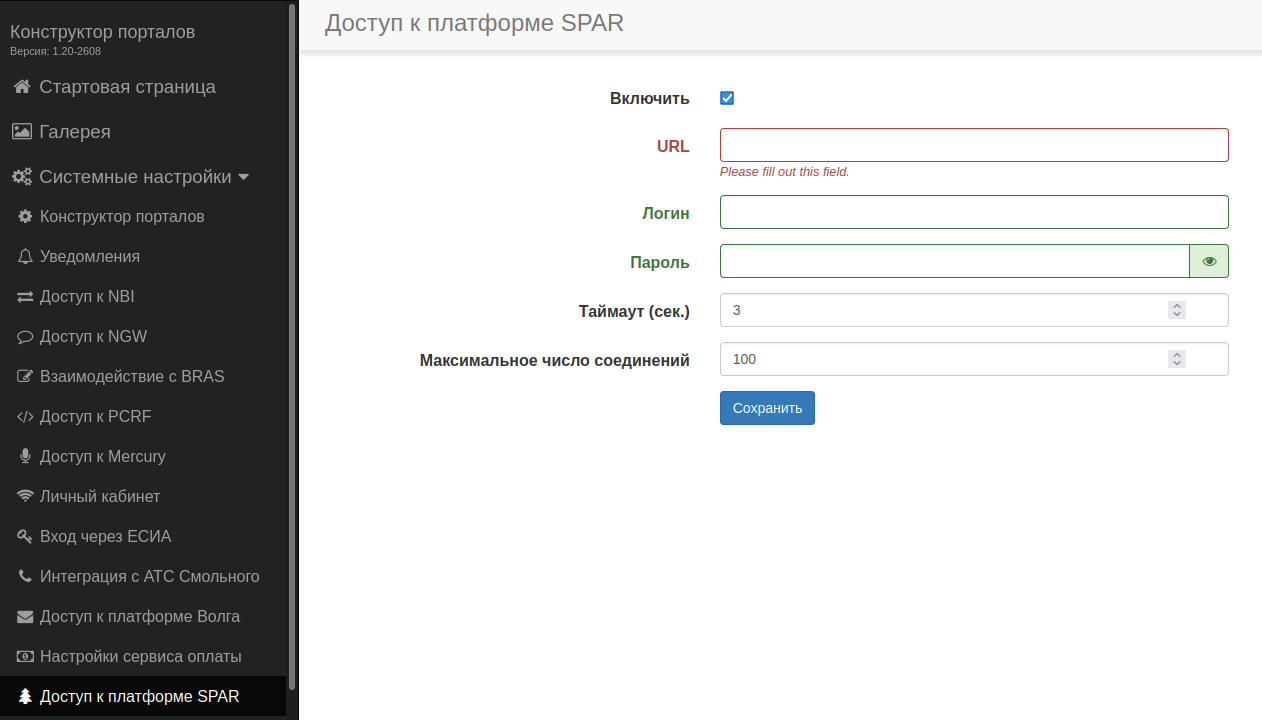Uncheck the Включить checkbox
This screenshot has width=1262, height=720.
coord(727,98)
